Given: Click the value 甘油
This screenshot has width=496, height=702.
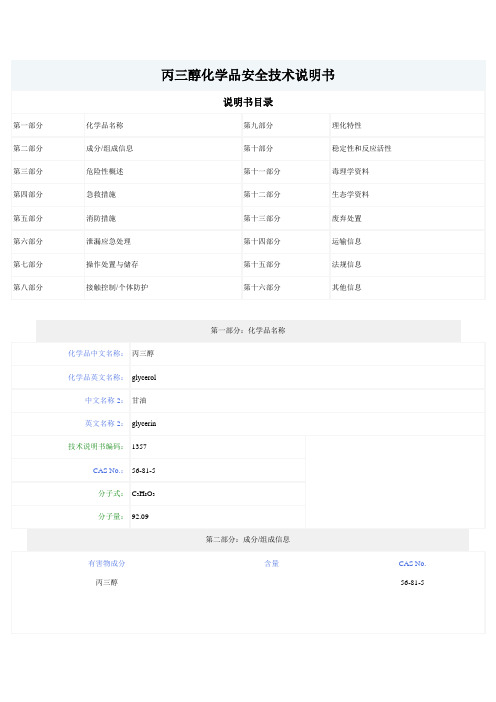Looking at the screenshot, I should coord(139,400).
